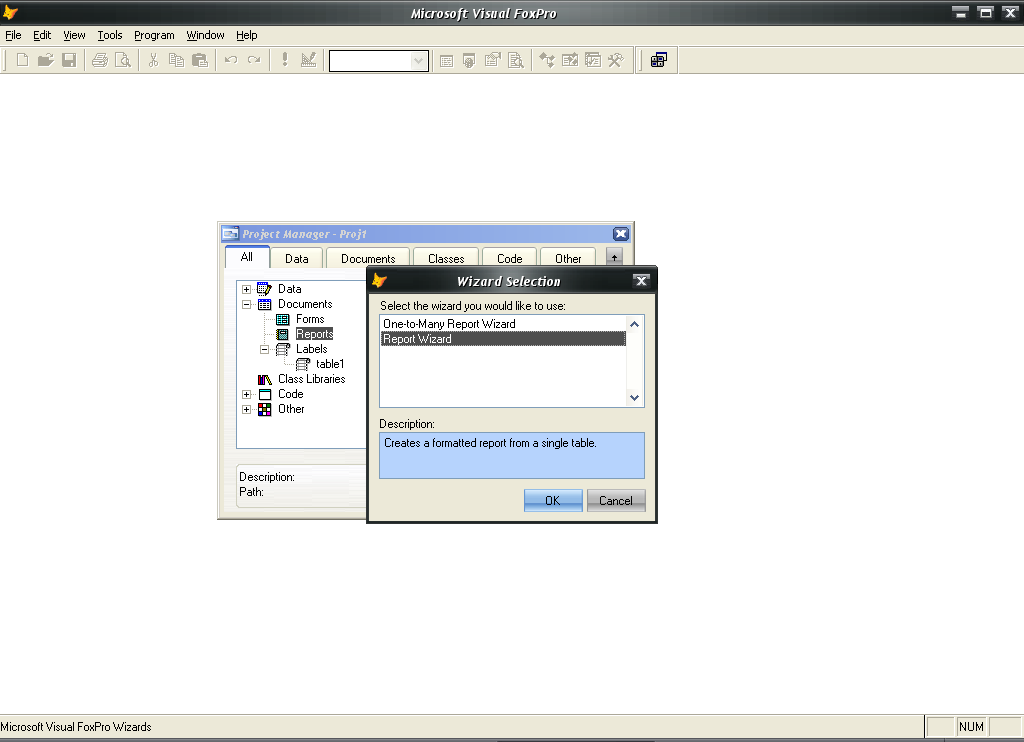Click Cancel in Wizard Selection dialog
This screenshot has height=742, width=1024.
click(x=616, y=500)
